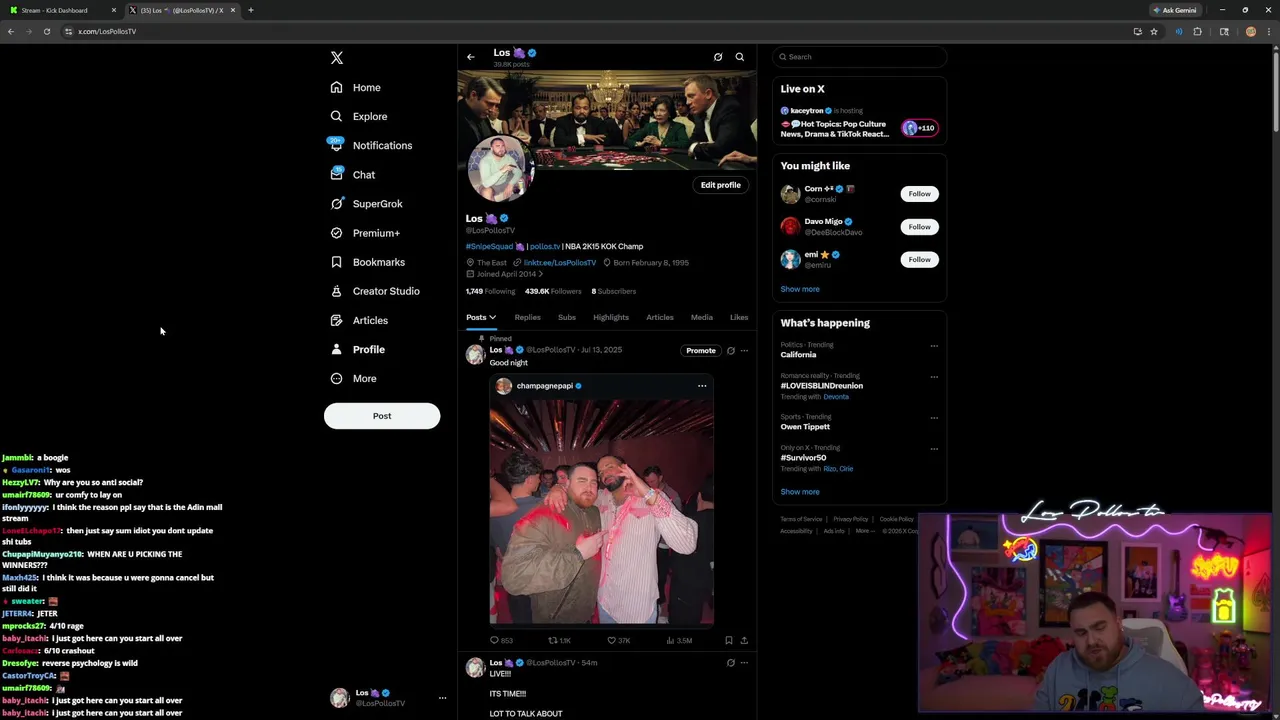Switch to the Highlights tab
The image size is (1280, 720).
pyautogui.click(x=611, y=318)
